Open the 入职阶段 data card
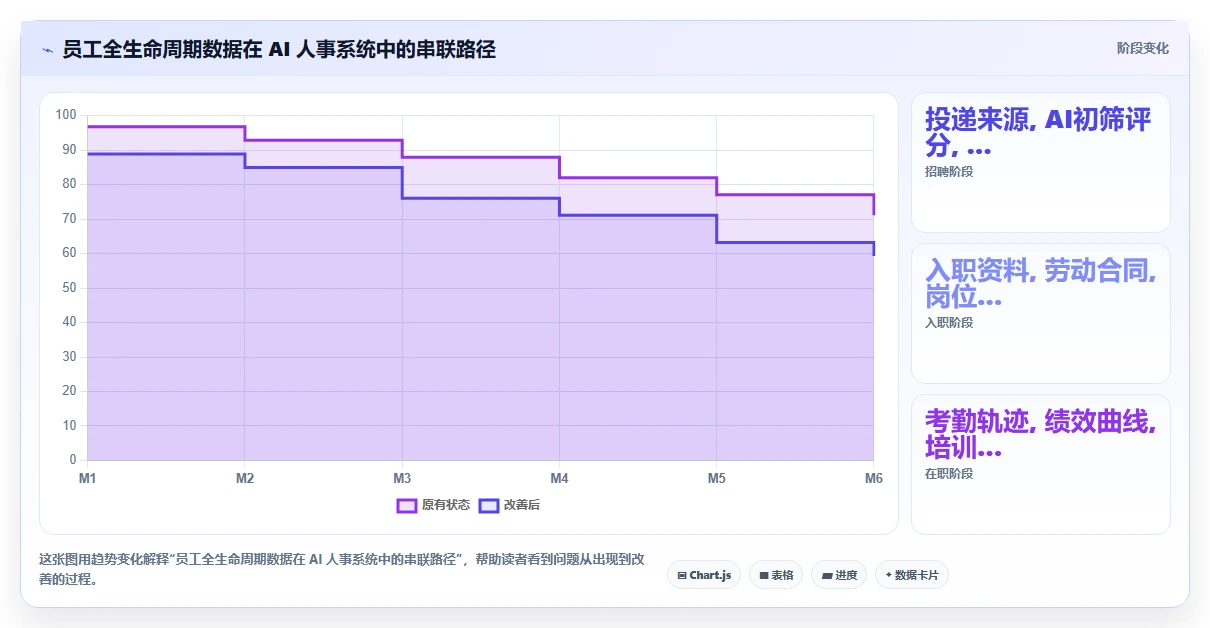Viewport: 1210px width, 628px height. [1040, 314]
